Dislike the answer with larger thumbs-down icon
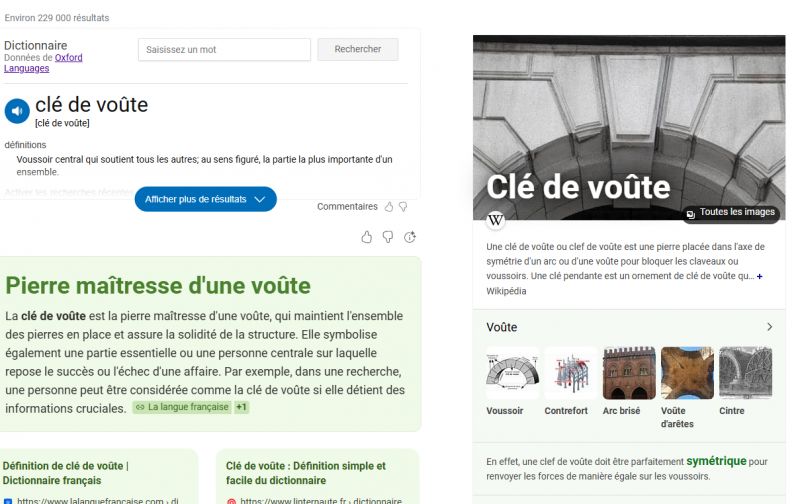Viewport: 800px width, 504px height. [x=388, y=237]
